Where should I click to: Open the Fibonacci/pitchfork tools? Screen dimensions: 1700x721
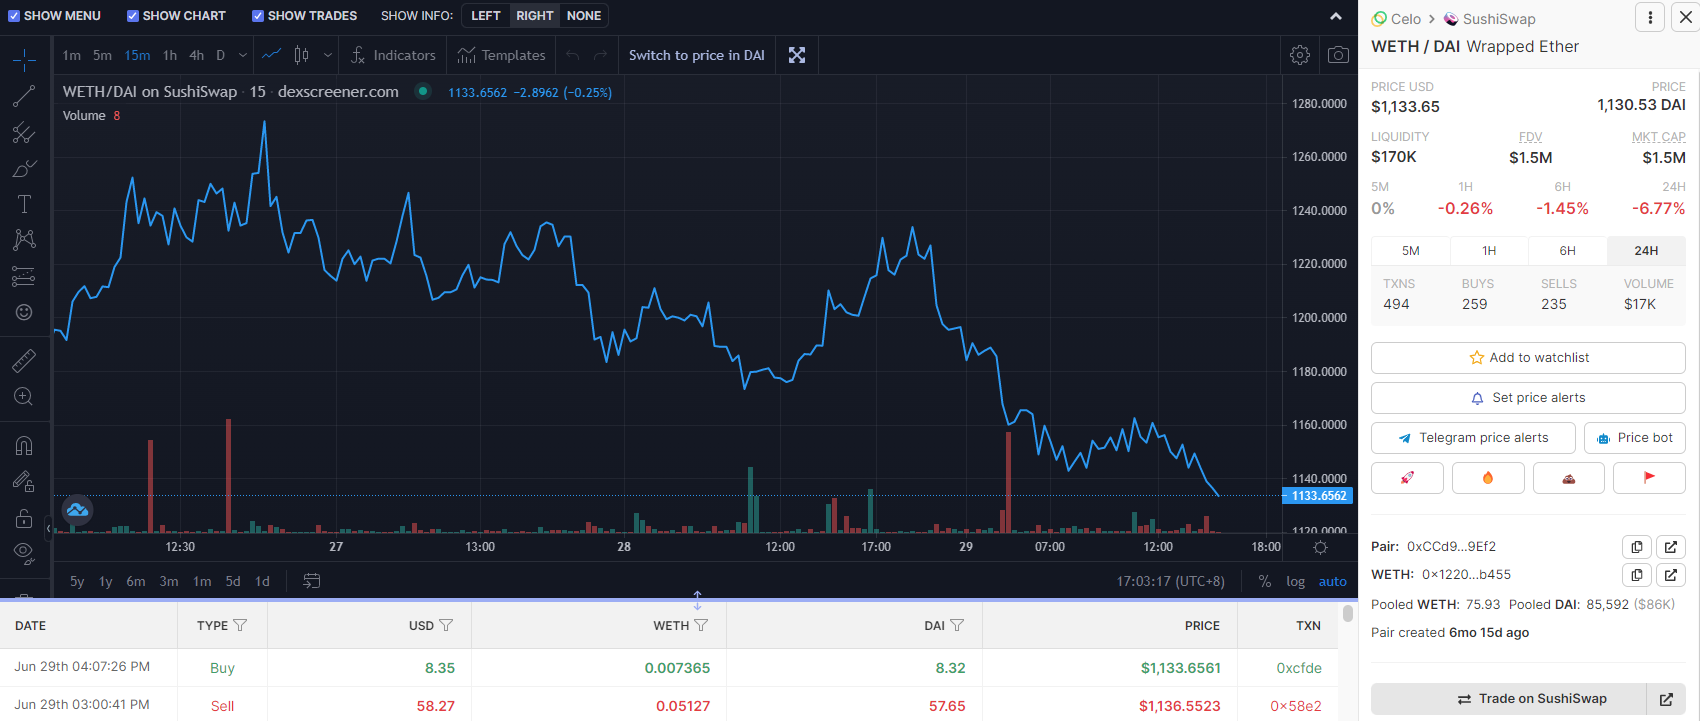click(x=24, y=132)
